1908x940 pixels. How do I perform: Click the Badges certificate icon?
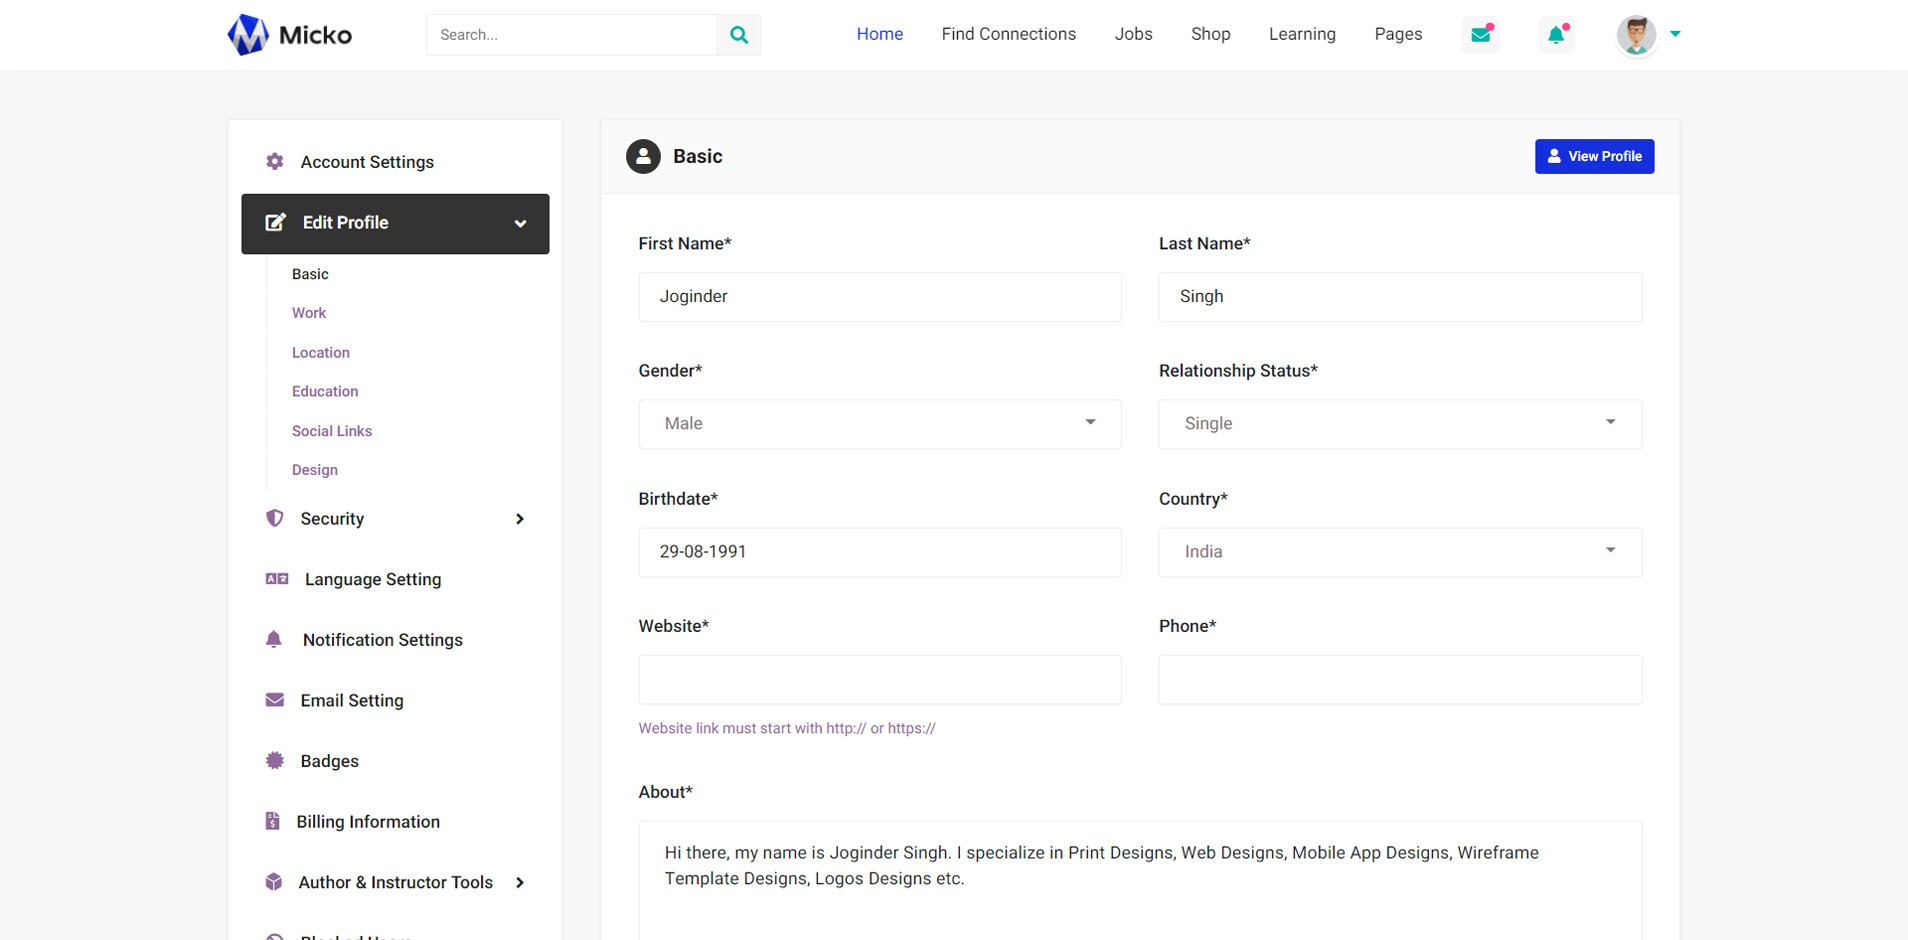[x=275, y=761]
